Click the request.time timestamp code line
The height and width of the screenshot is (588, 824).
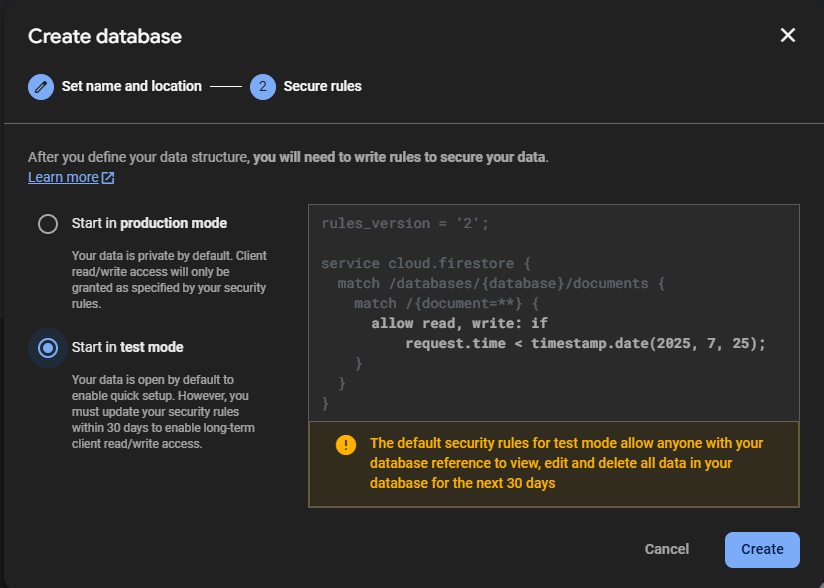point(585,343)
